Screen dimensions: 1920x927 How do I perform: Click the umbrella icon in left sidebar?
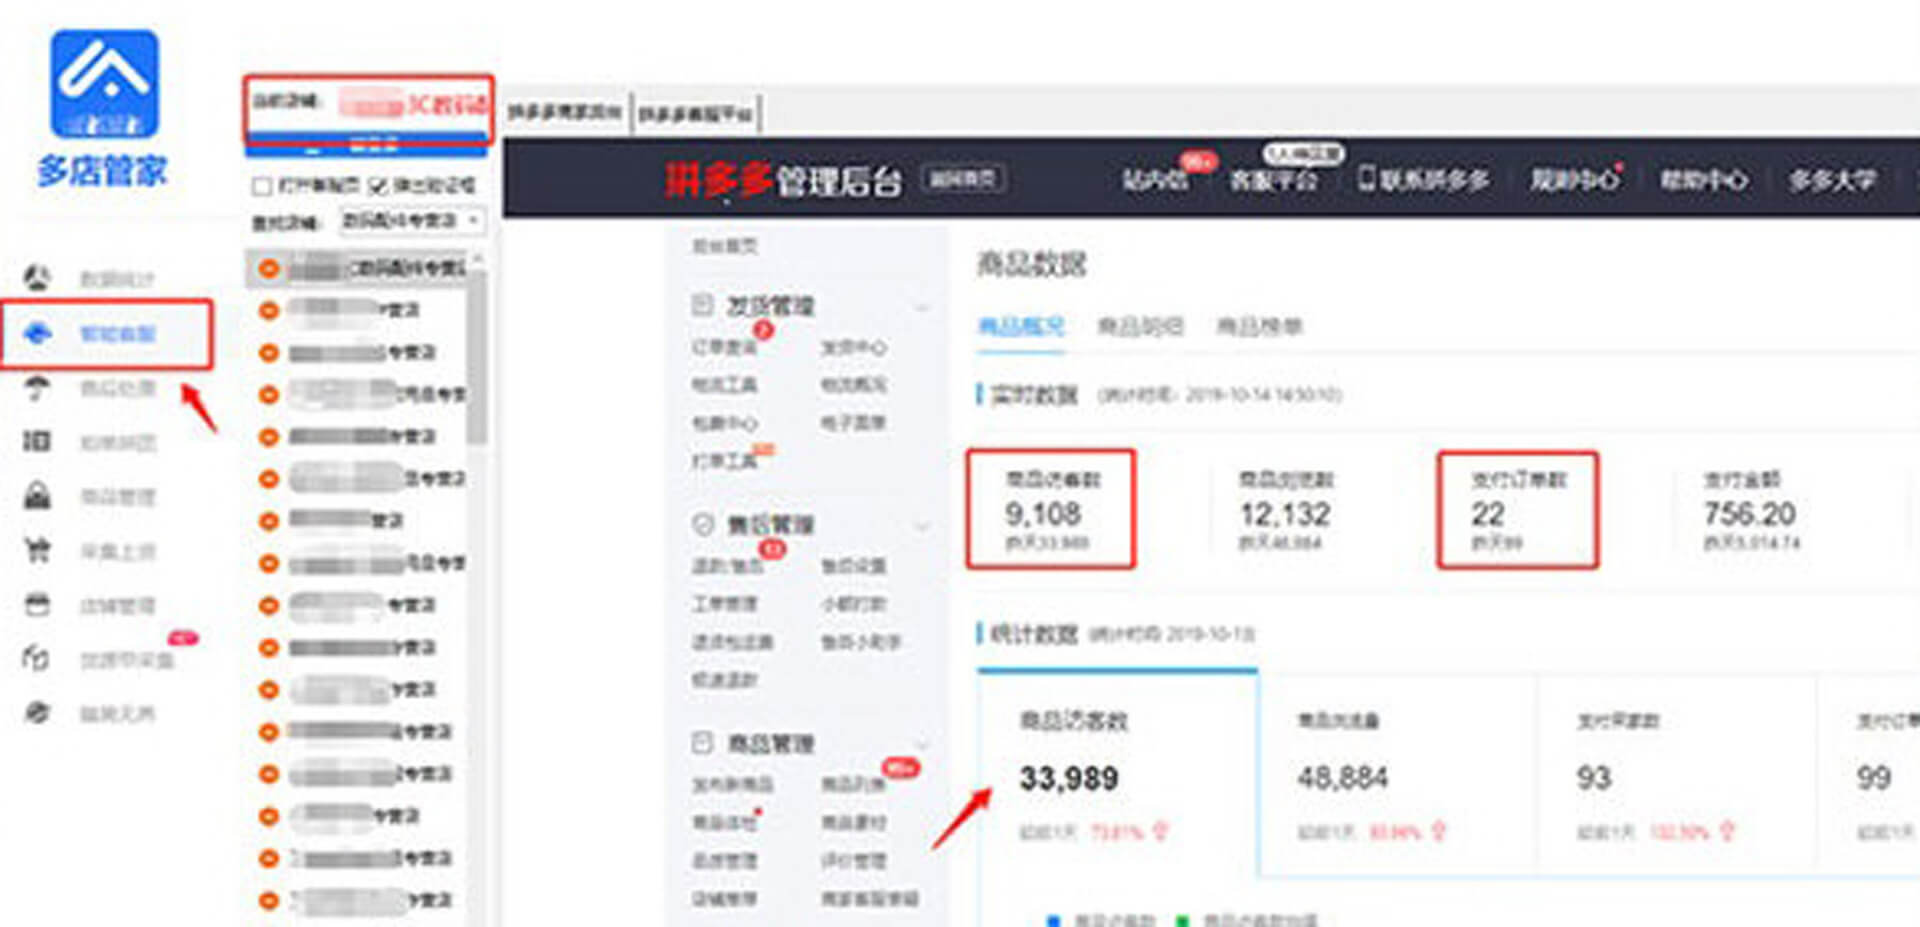[38, 388]
